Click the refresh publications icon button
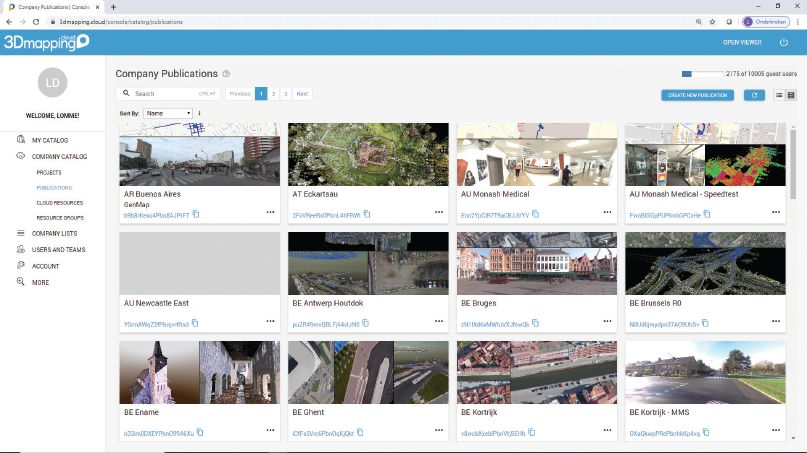Viewport: 807px width, 453px height. (753, 95)
